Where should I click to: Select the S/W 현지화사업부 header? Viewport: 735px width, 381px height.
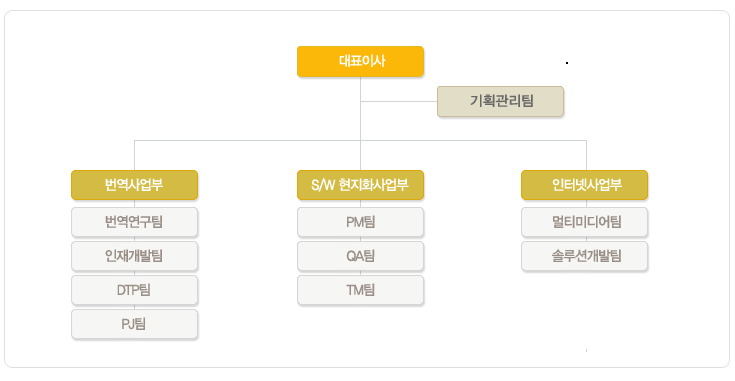tap(360, 185)
